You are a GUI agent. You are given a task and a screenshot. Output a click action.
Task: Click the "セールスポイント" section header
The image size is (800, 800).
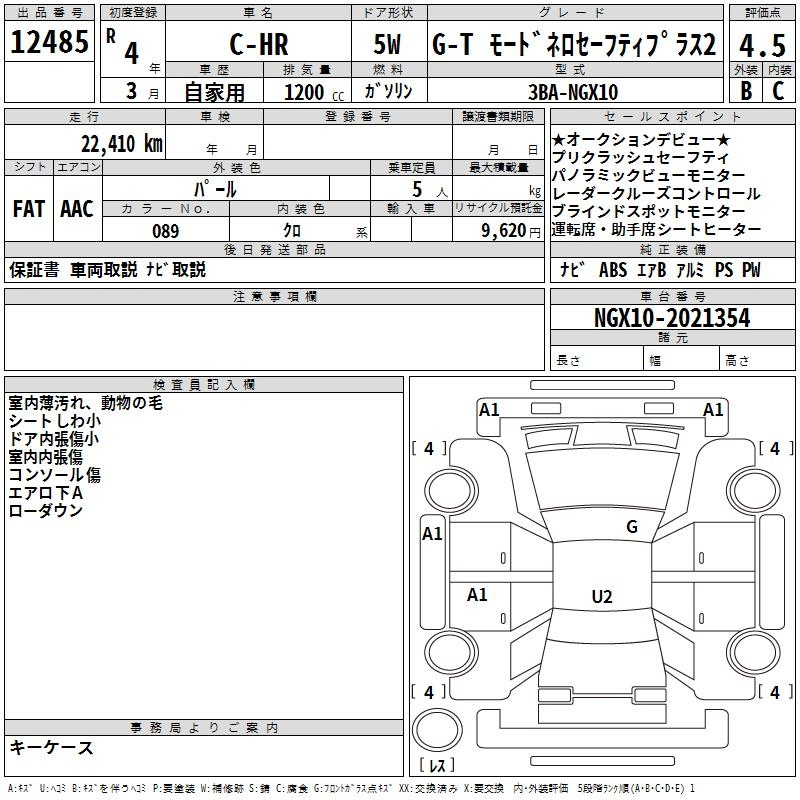pos(672,117)
